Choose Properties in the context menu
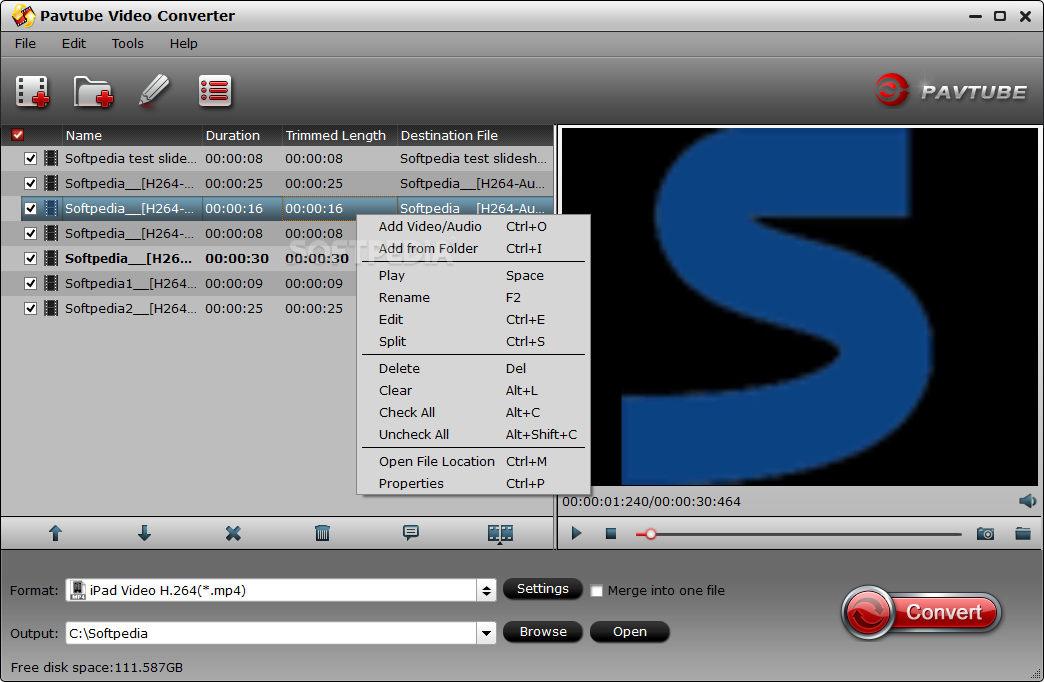This screenshot has width=1044, height=682. pos(473,483)
